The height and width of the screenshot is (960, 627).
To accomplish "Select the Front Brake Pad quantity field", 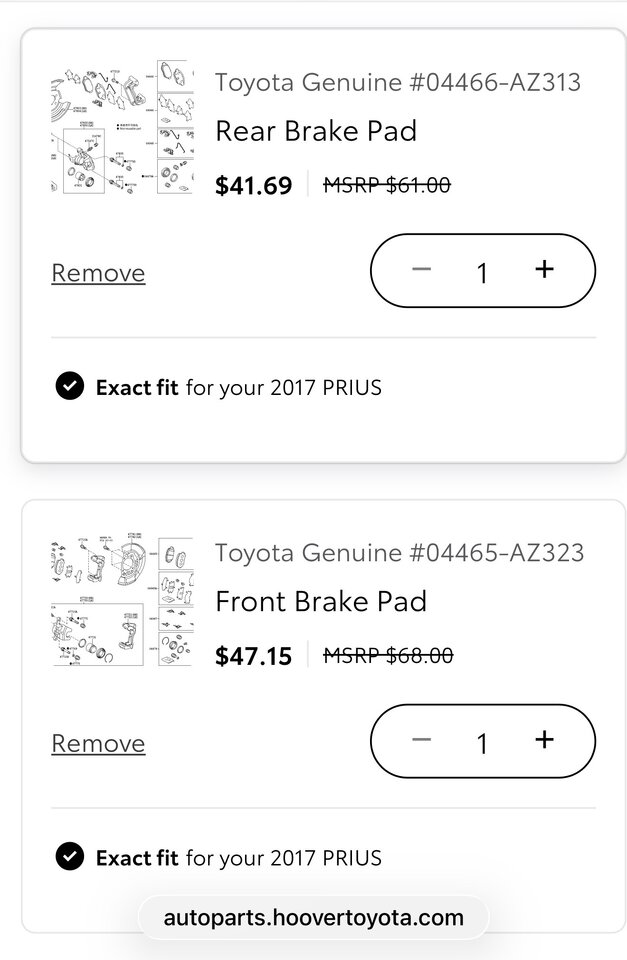I will (x=482, y=742).
